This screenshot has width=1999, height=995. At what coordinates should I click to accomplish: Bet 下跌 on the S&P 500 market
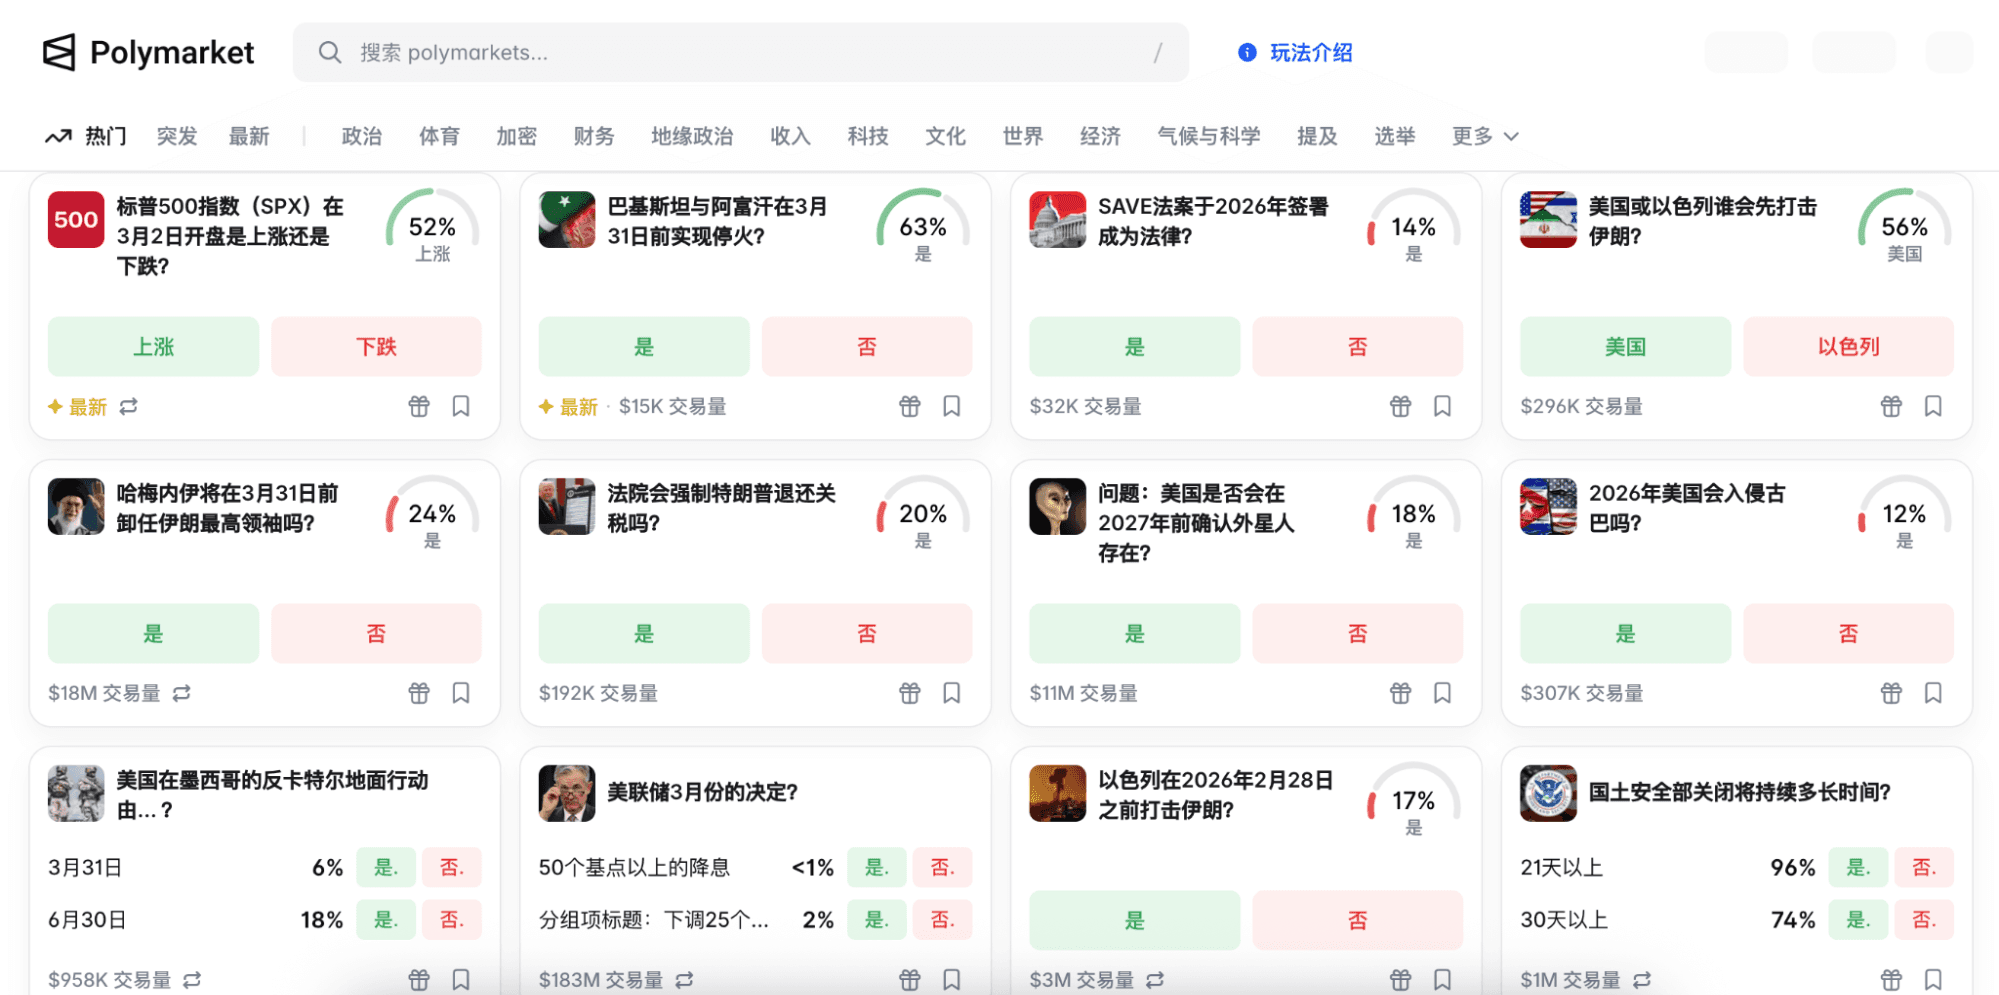click(x=376, y=347)
